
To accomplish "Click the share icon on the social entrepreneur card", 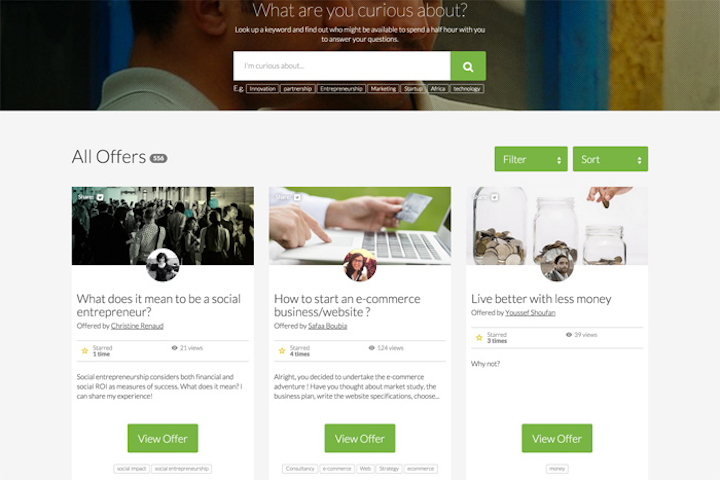I will coord(100,197).
